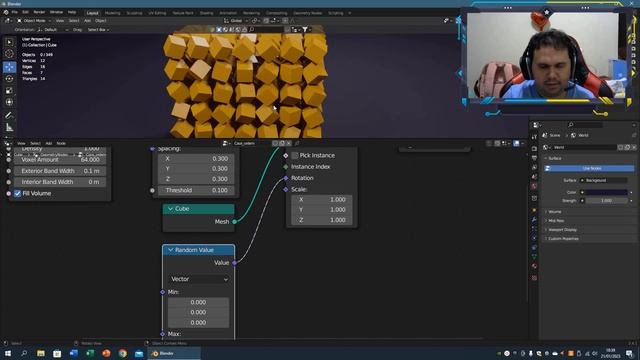Open the Output properties tab
Image resolution: width=640 pixels, height=360 pixels.
(x=534, y=158)
